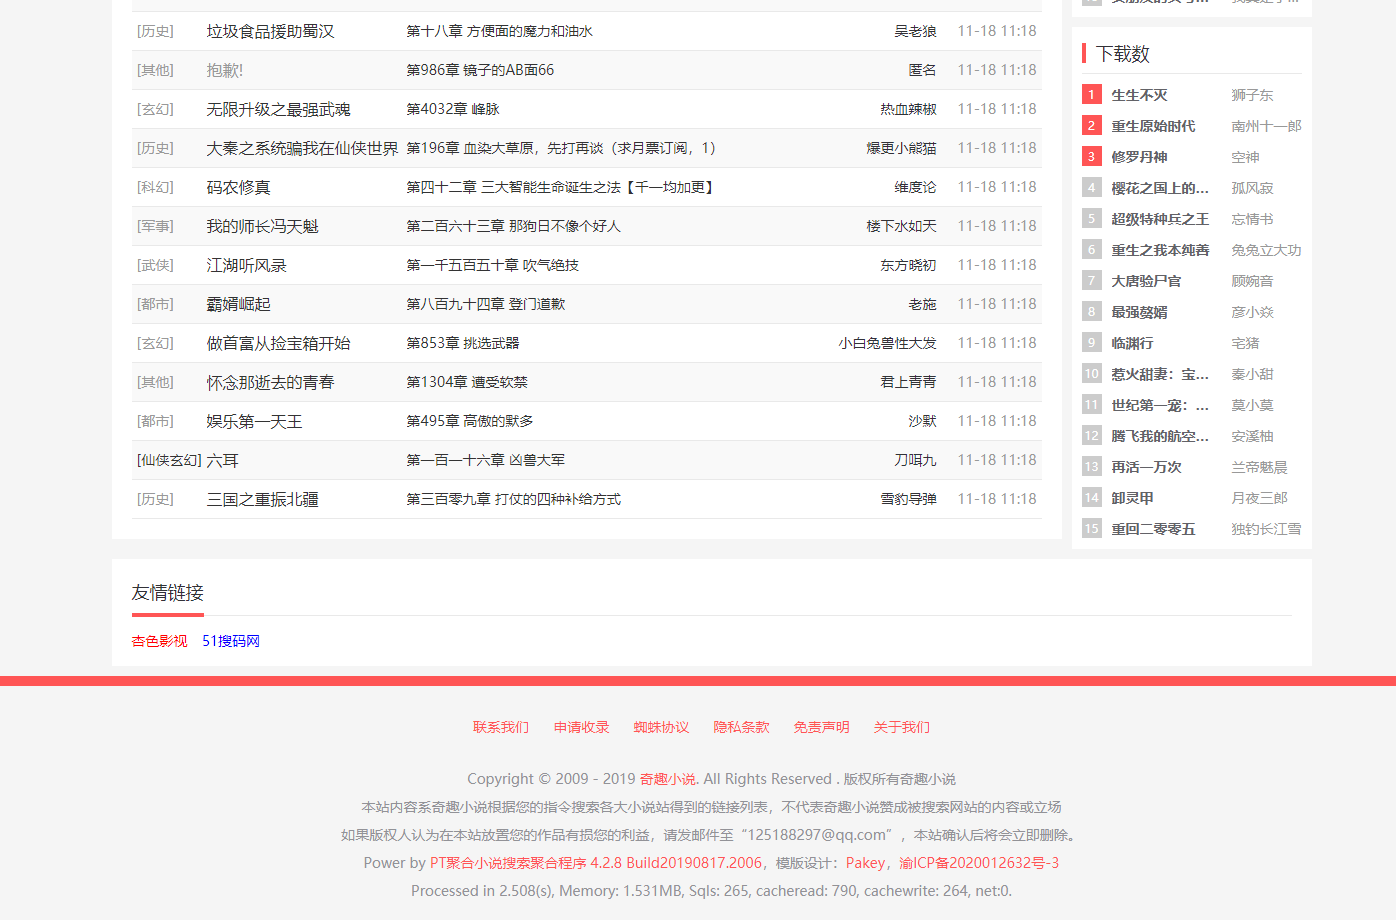The image size is (1396, 920).
Task: Click rank 2 badge beside 重生原始时代
Action: pos(1091,126)
